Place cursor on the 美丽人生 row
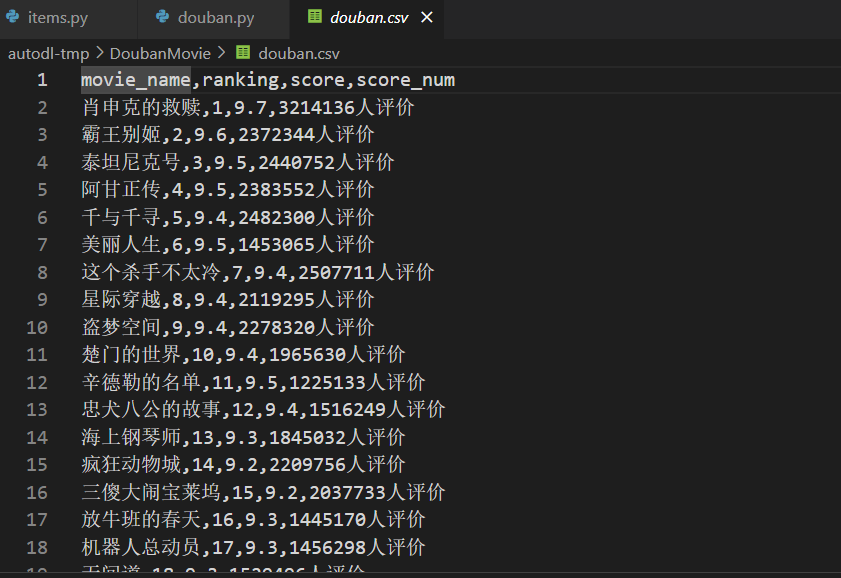 click(x=227, y=244)
